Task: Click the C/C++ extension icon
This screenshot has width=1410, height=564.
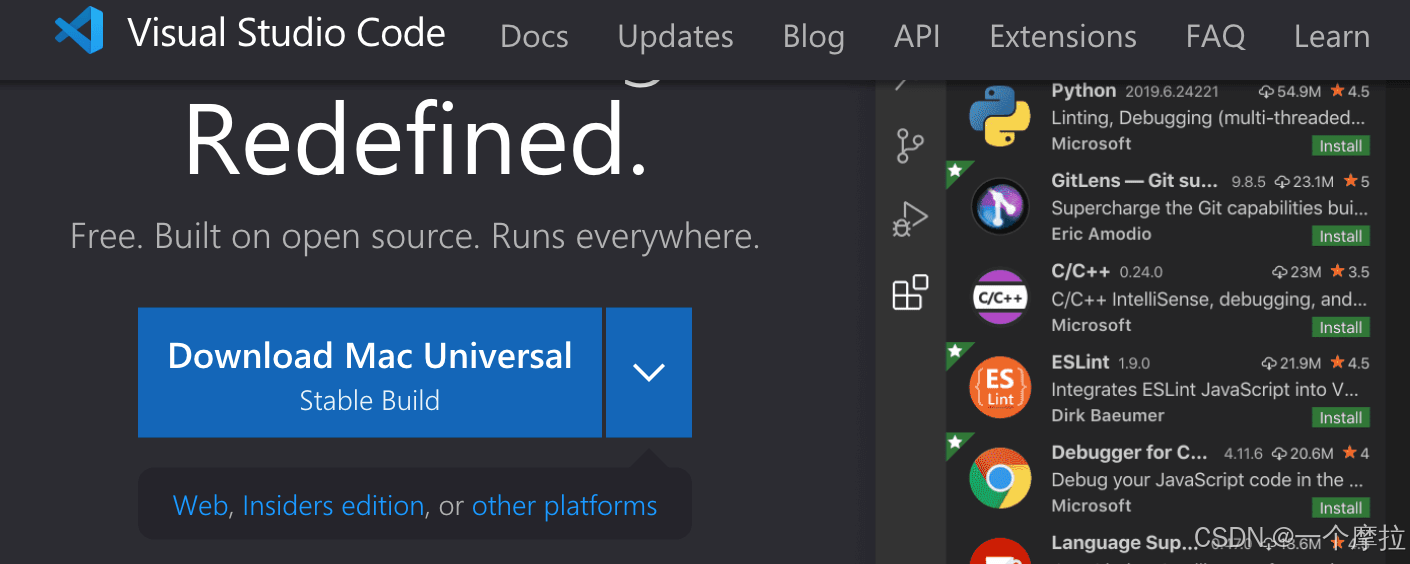Action: click(x=1000, y=297)
